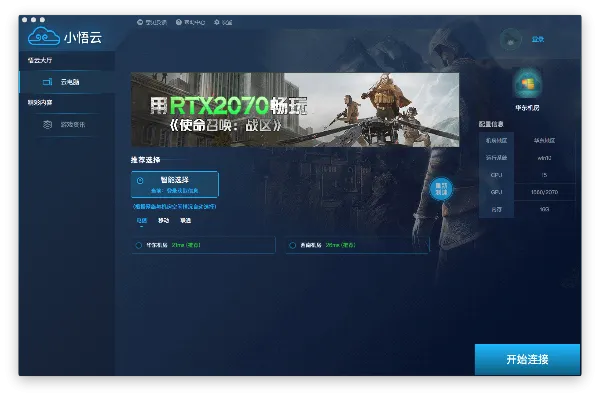This screenshot has width=600, height=398.
Task: Click the blue hint link under 智能选择
Action: [174, 207]
